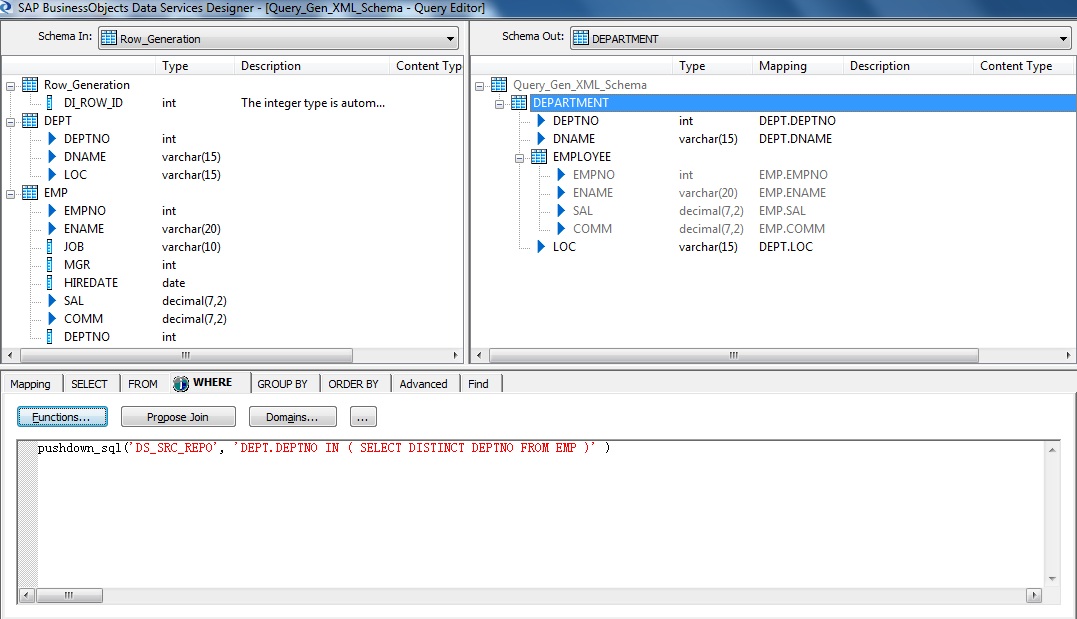Click the arrow icon beside DNAME in DEPT input table
Viewport: 1077px width, 619px height.
(x=52, y=157)
